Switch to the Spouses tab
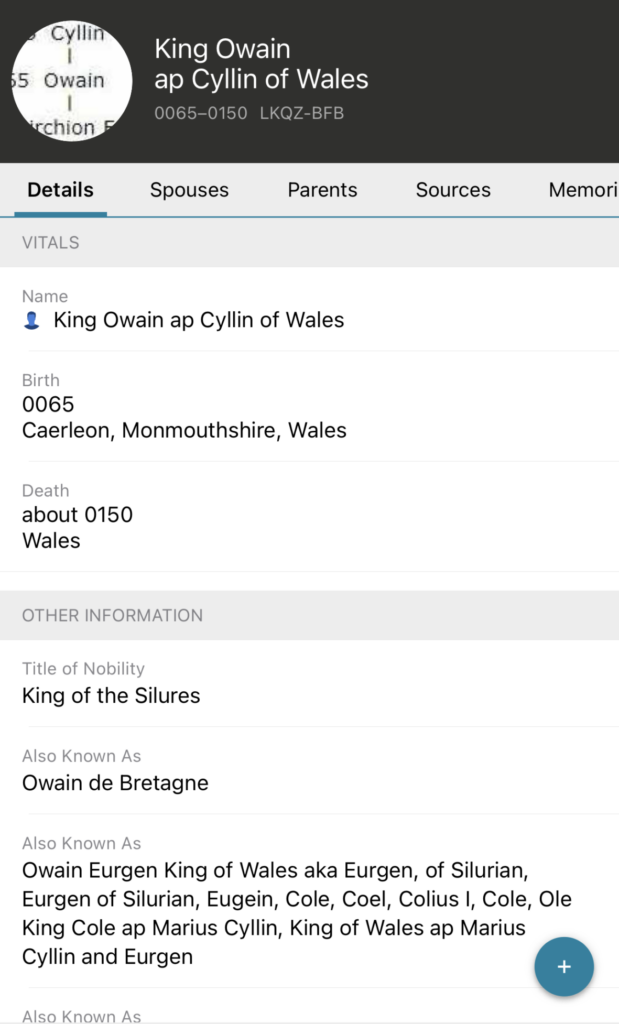 click(189, 190)
